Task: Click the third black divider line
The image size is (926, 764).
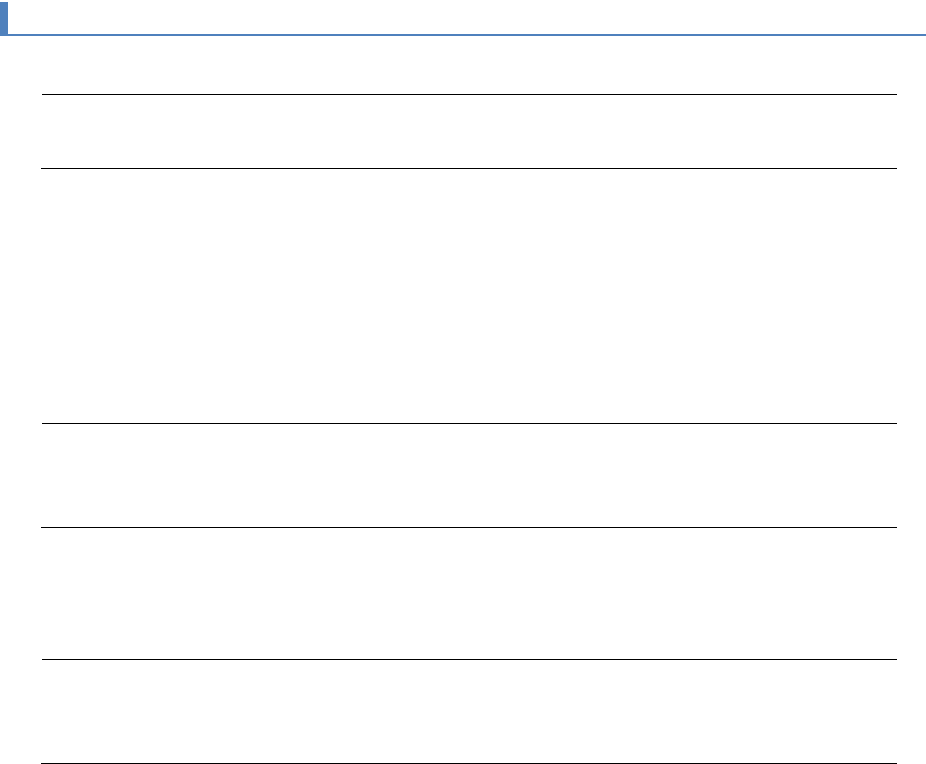Action: [468, 423]
